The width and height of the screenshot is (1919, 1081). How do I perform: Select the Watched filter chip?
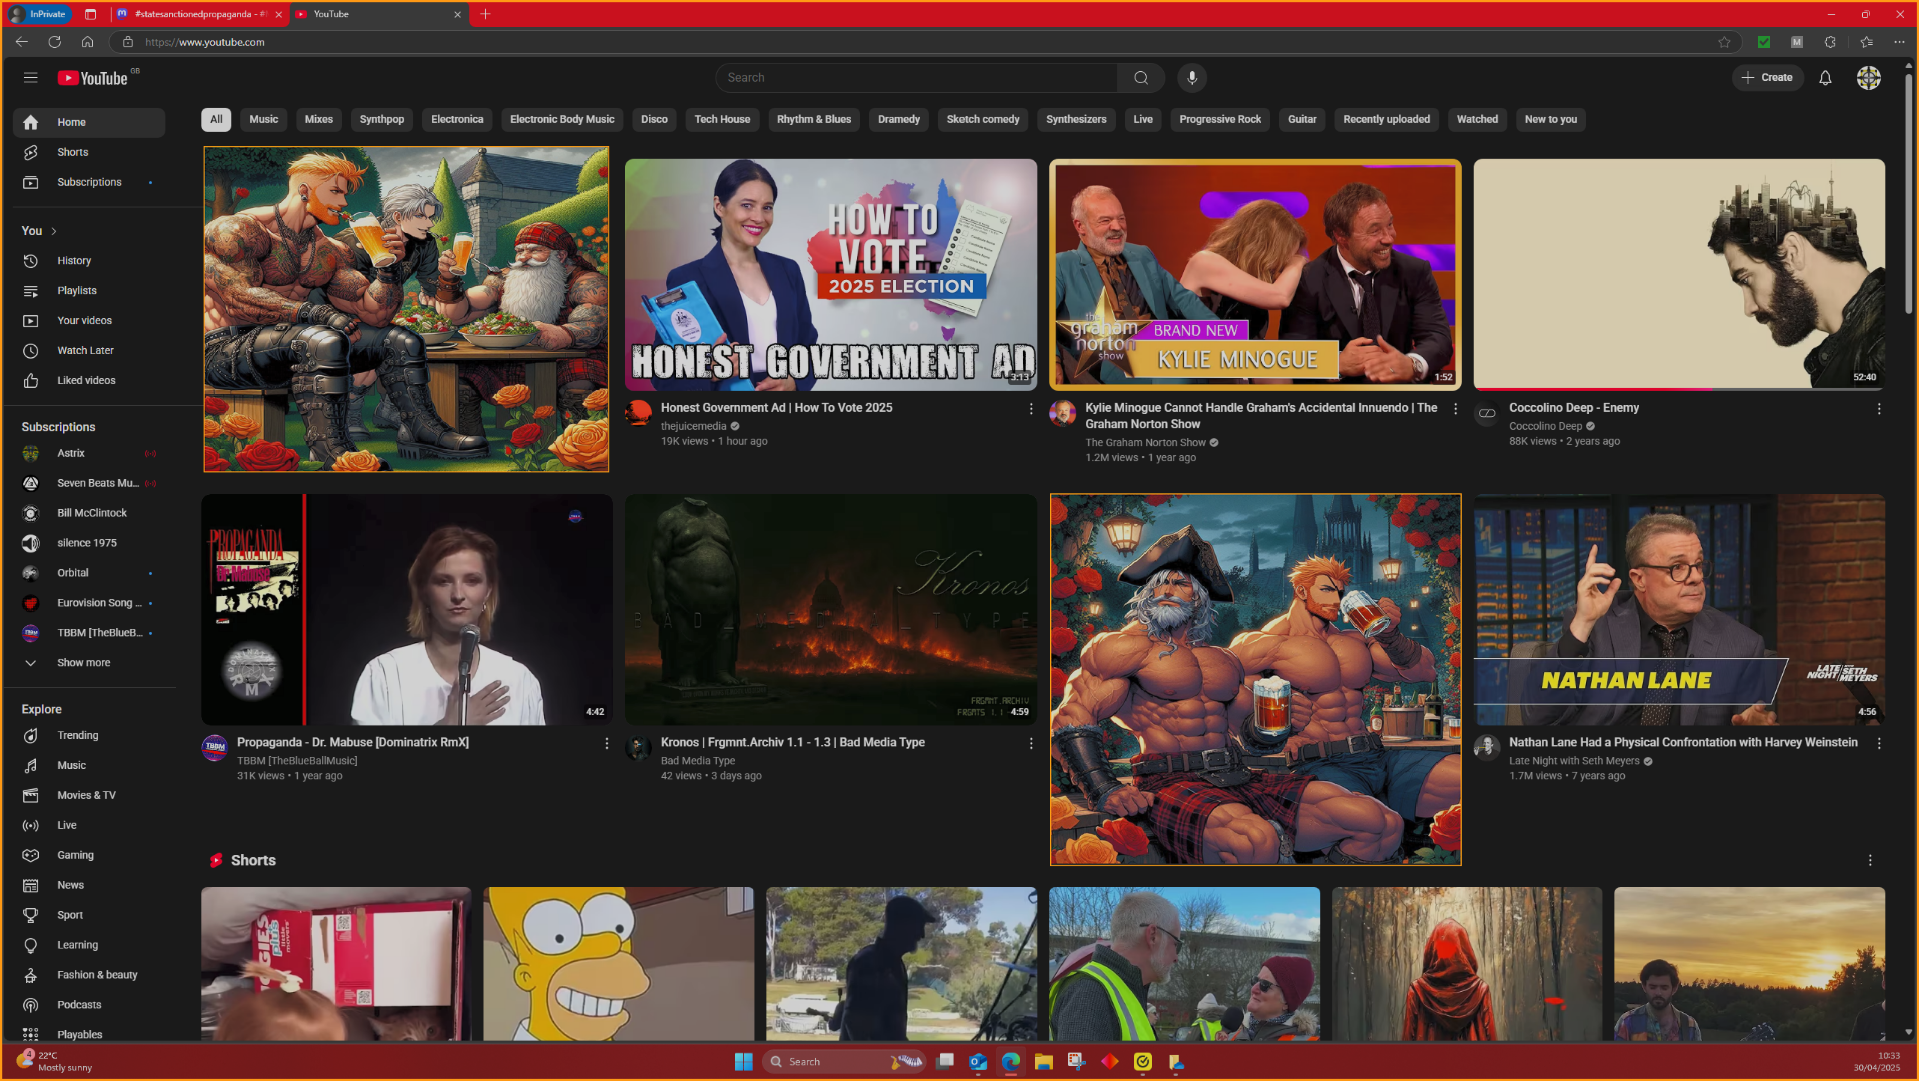pyautogui.click(x=1477, y=120)
